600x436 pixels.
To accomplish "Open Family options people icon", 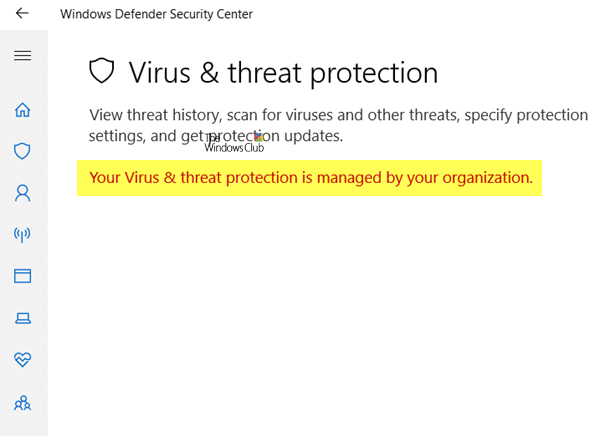I will (x=22, y=403).
